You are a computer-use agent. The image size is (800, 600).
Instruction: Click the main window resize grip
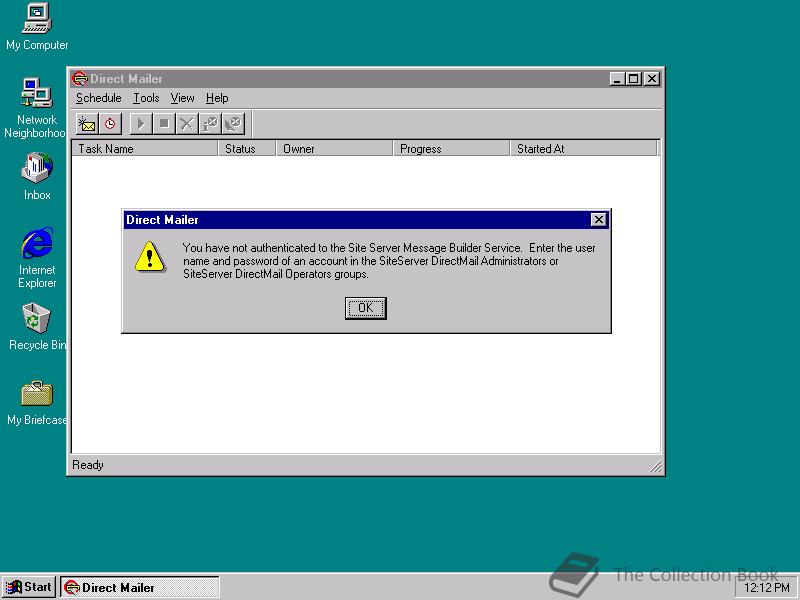655,466
